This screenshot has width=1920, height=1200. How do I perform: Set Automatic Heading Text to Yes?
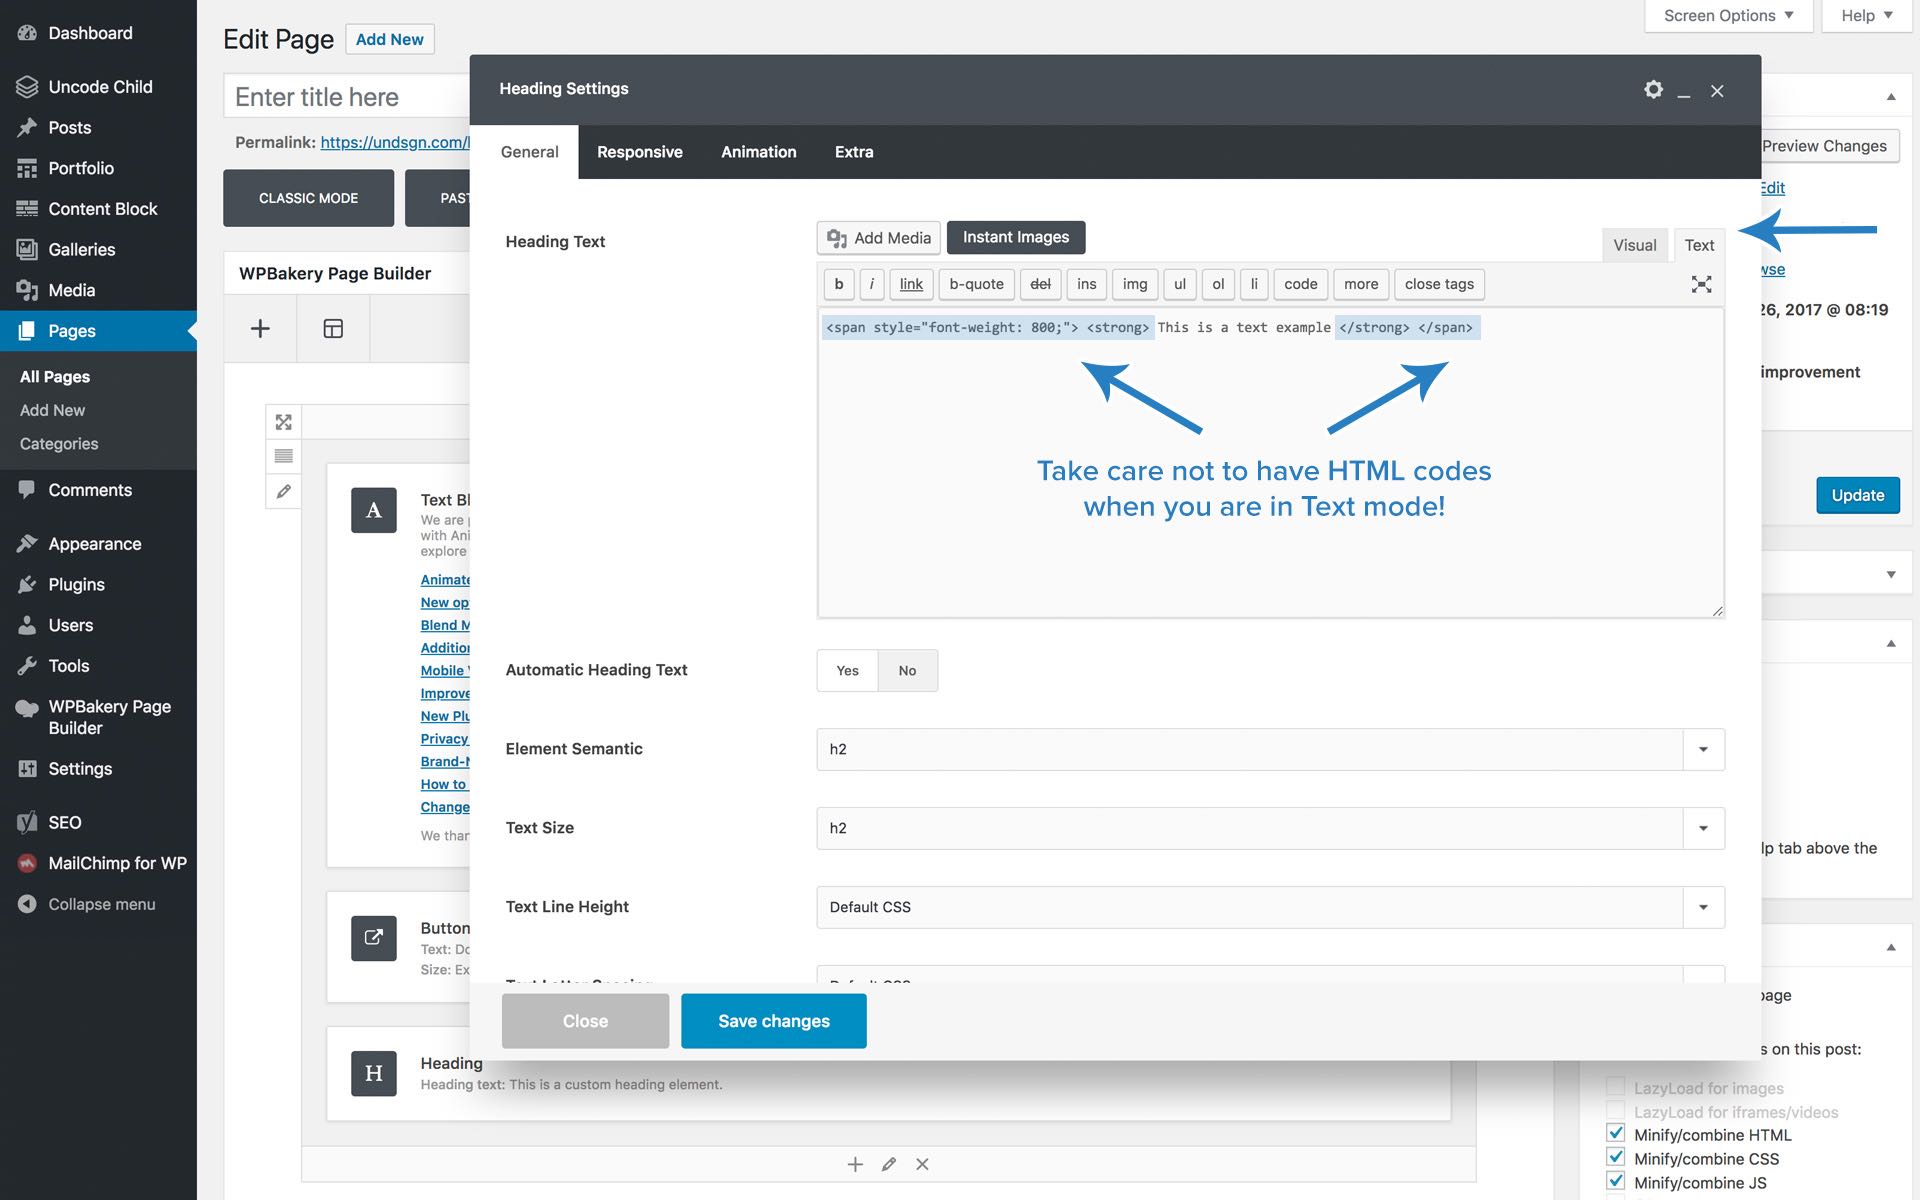(847, 670)
